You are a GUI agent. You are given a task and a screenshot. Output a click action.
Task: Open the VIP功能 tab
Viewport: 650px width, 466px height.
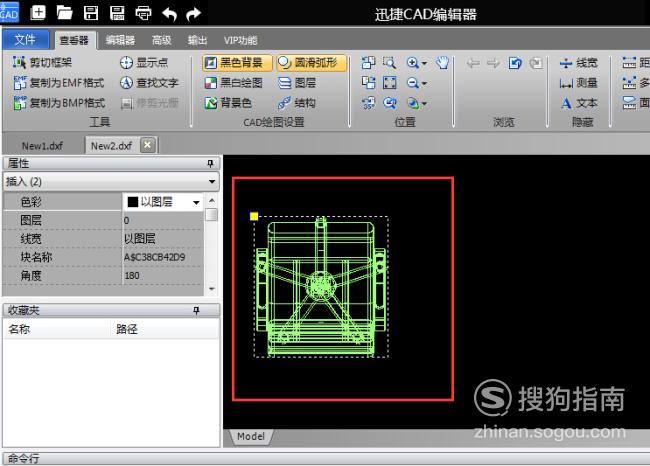[x=240, y=40]
